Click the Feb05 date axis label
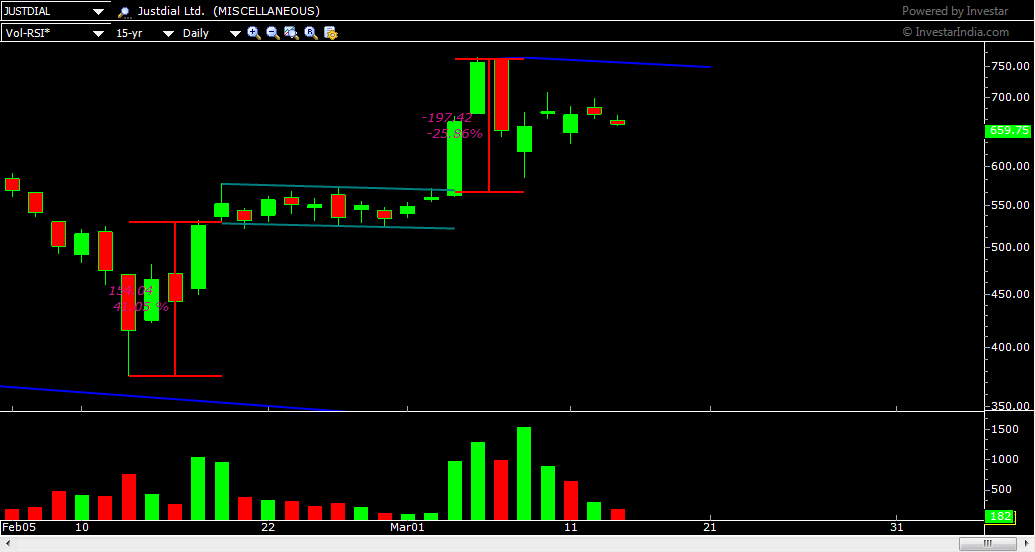1035x552 pixels. (x=18, y=527)
